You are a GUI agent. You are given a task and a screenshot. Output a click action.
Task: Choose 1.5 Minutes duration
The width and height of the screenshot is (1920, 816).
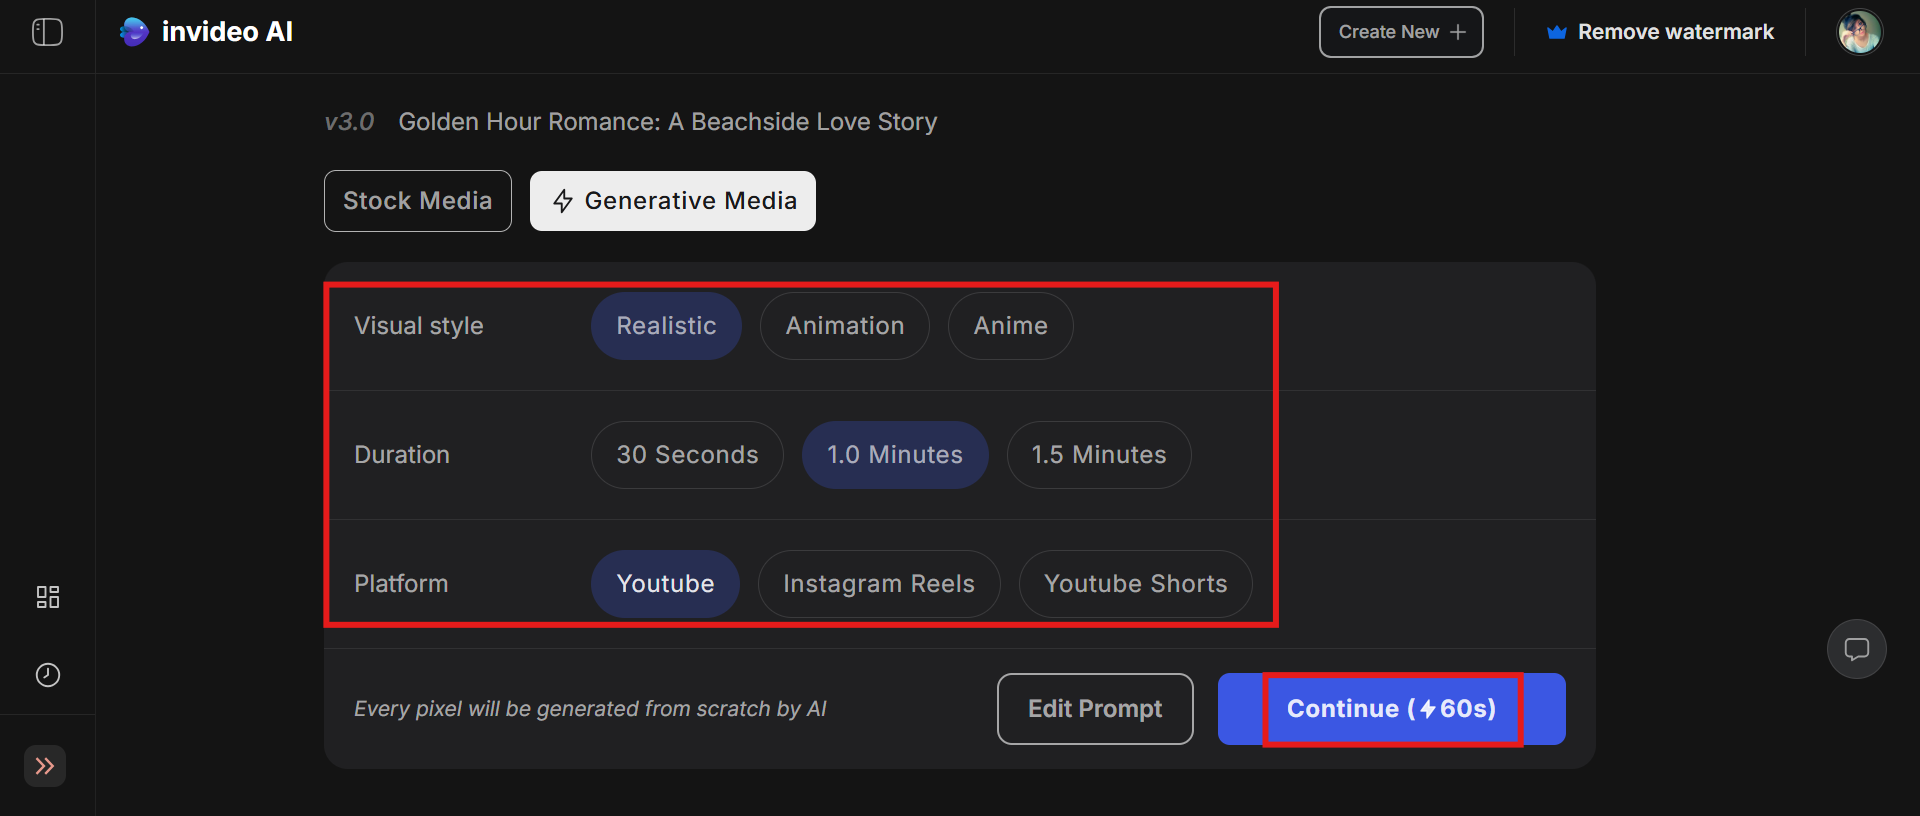click(x=1099, y=455)
